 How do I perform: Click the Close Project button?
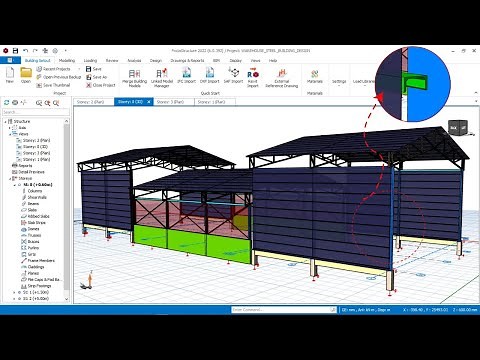101,85
